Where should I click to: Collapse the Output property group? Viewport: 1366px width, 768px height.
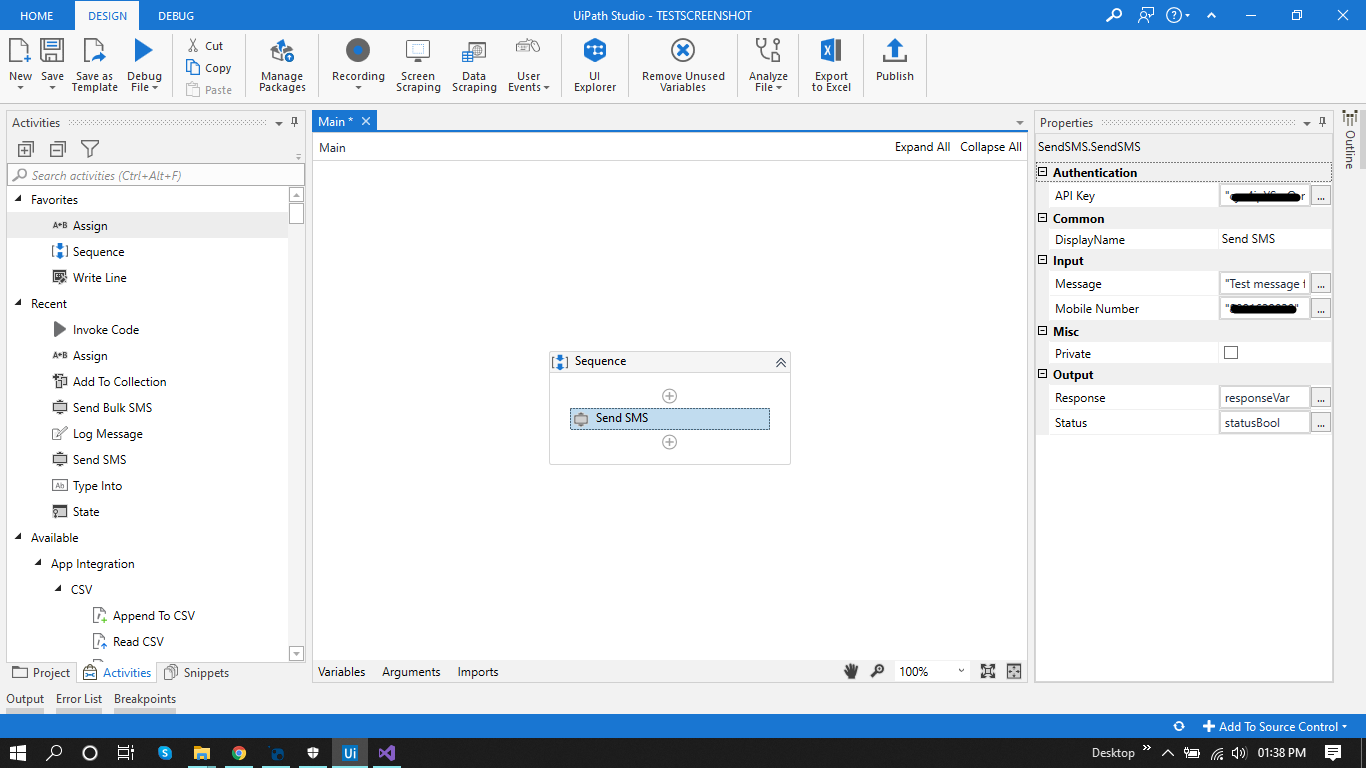point(1043,374)
